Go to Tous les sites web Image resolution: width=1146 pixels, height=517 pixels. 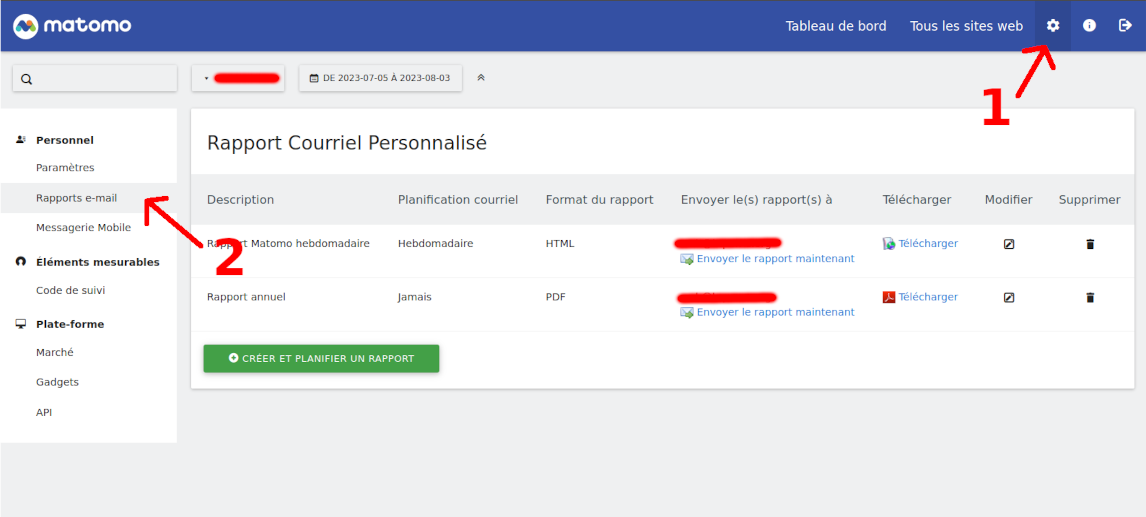966,26
